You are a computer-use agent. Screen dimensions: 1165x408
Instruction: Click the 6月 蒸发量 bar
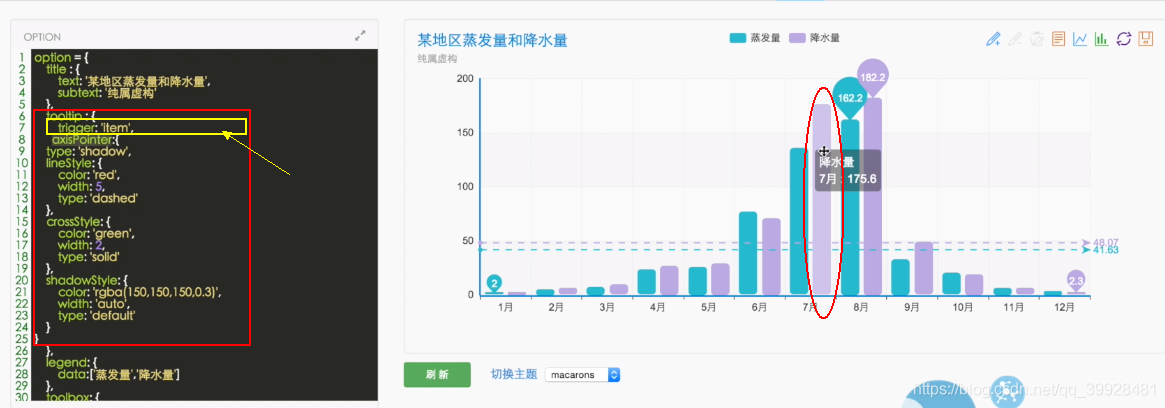(x=747, y=253)
